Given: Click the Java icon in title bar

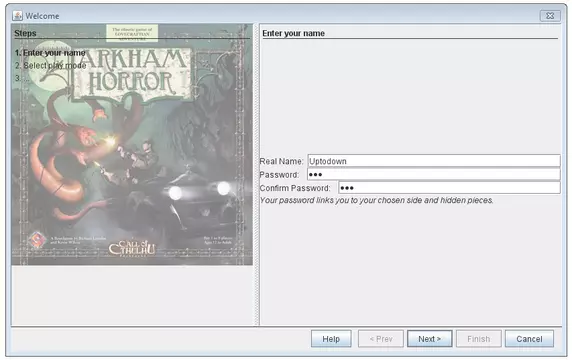Looking at the screenshot, I should coord(17,16).
